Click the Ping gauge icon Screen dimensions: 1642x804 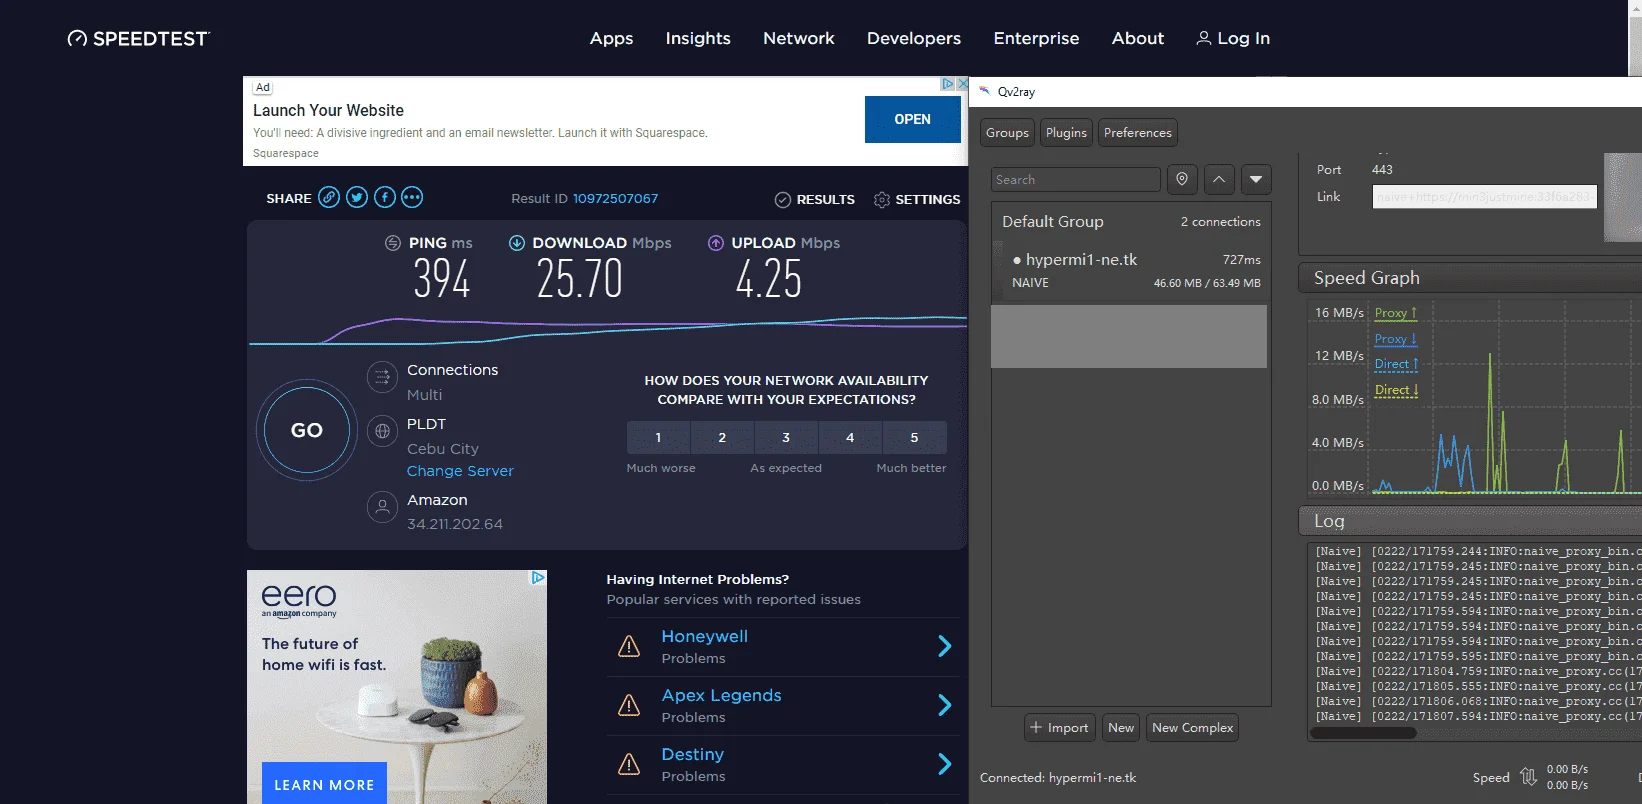click(393, 243)
